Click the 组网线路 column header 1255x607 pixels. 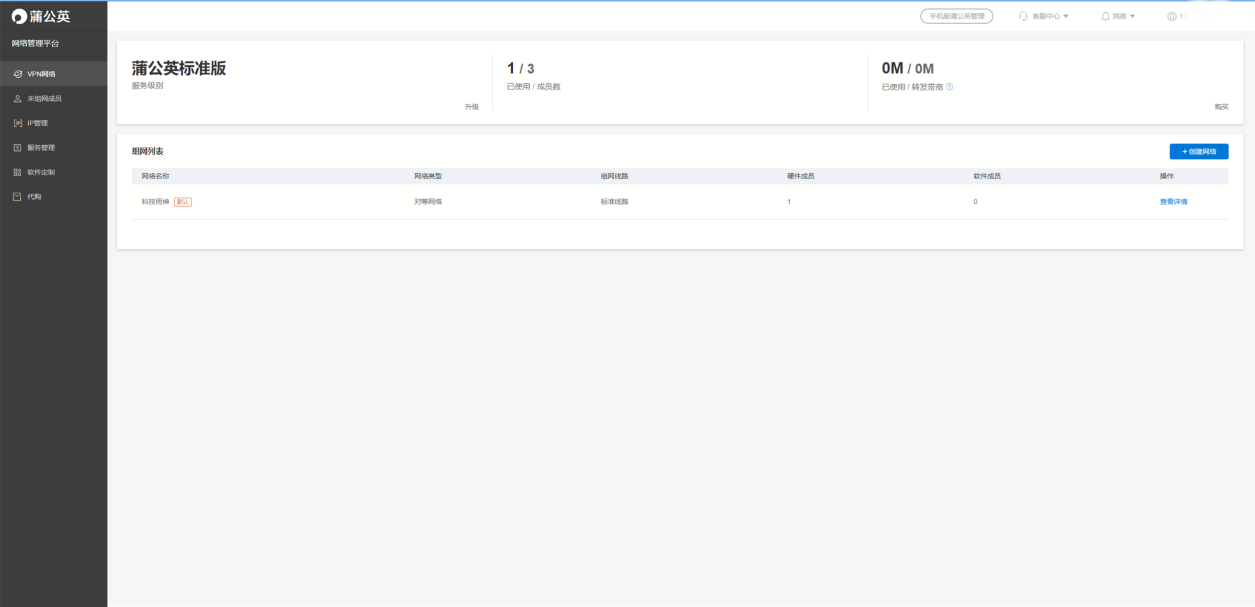[614, 176]
